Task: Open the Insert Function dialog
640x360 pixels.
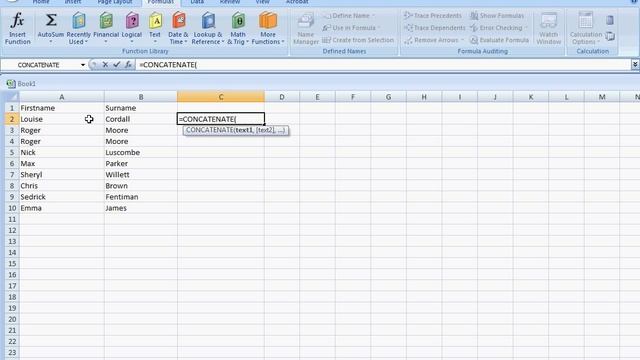Action: point(18,28)
